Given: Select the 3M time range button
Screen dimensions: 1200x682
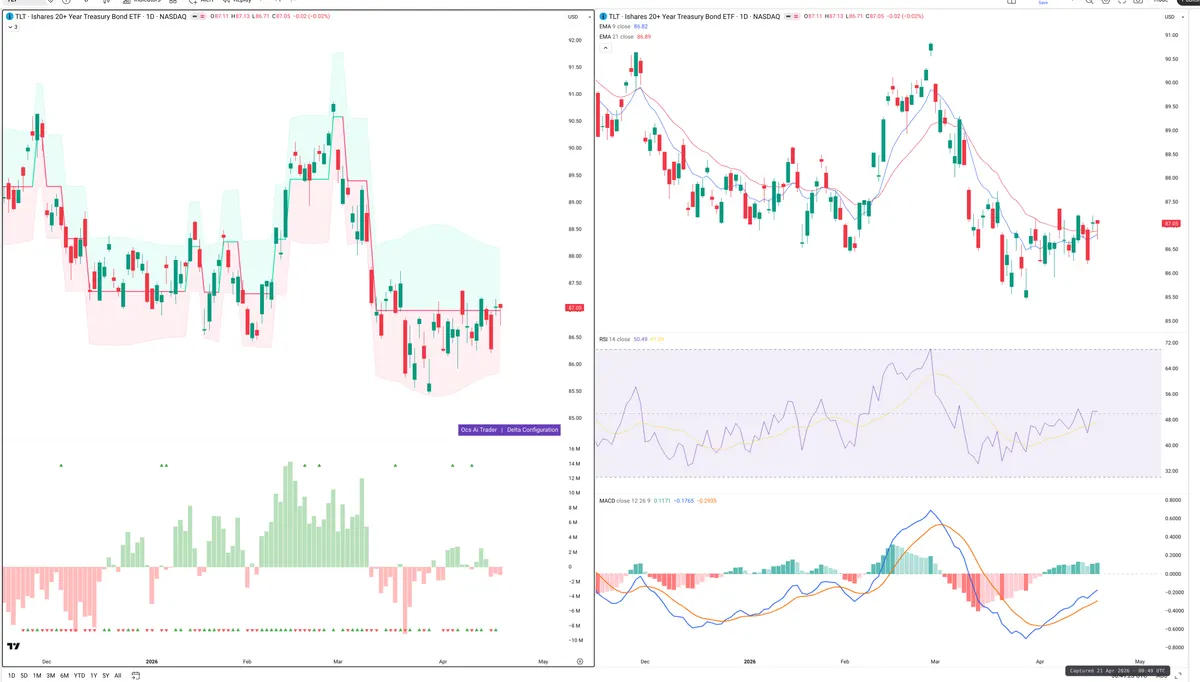Looking at the screenshot, I should click(x=51, y=676).
